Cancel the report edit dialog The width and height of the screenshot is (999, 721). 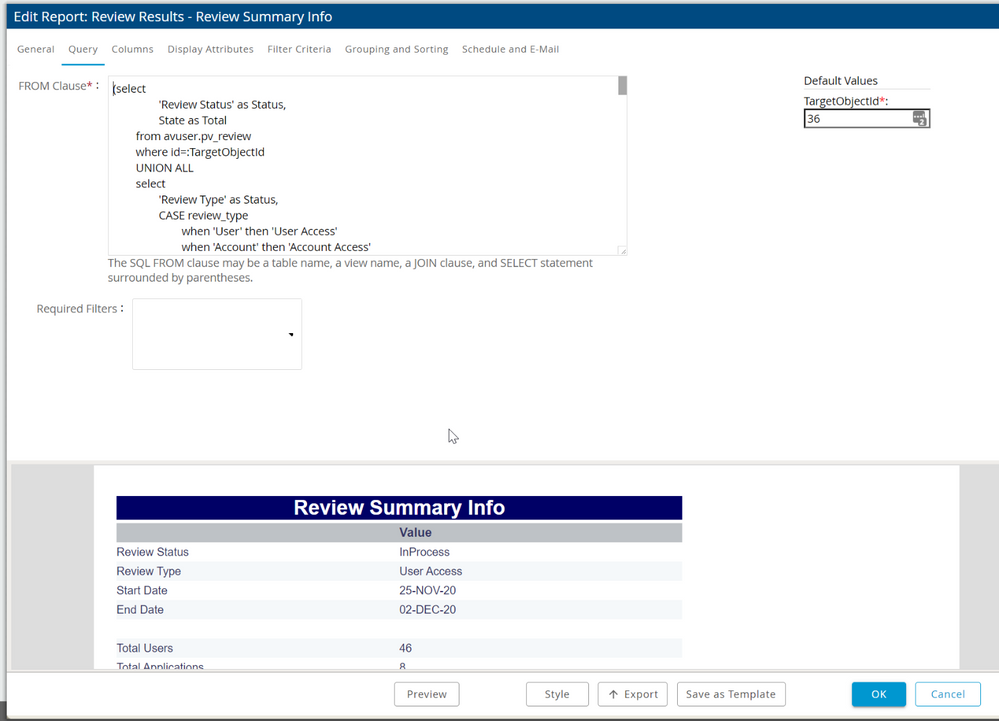[947, 694]
